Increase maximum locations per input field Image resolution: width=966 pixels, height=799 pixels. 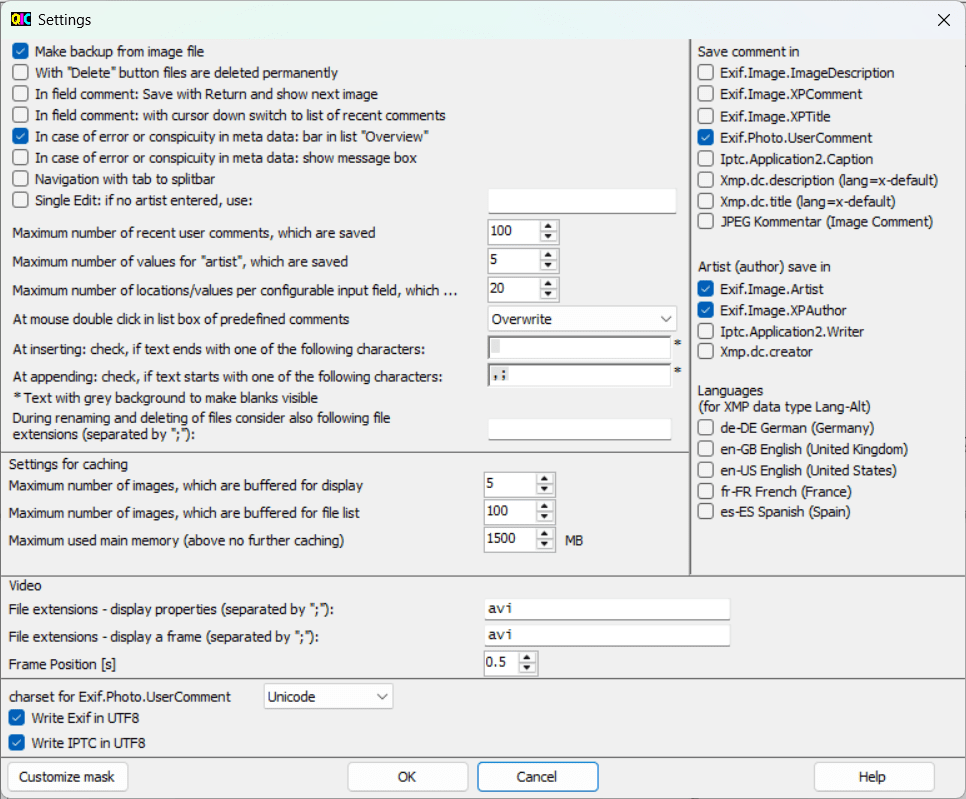[x=547, y=283]
